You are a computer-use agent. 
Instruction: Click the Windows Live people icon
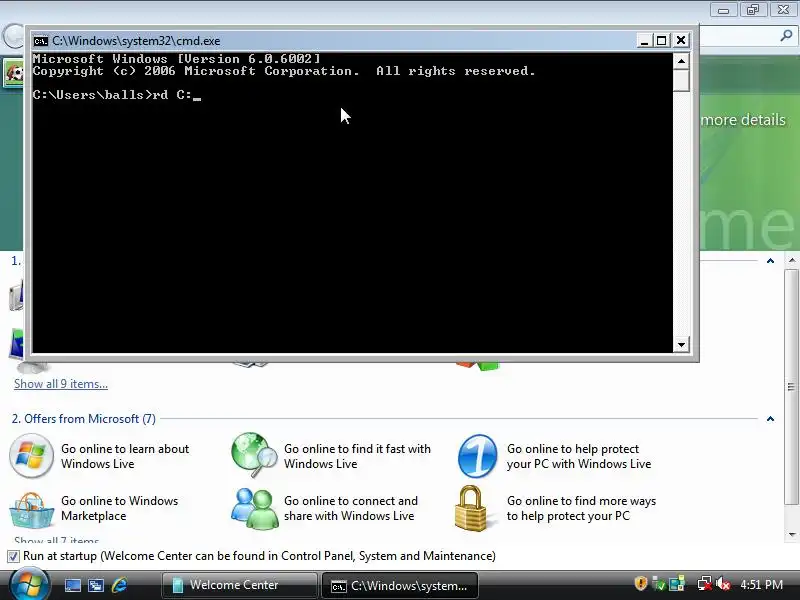tap(254, 509)
